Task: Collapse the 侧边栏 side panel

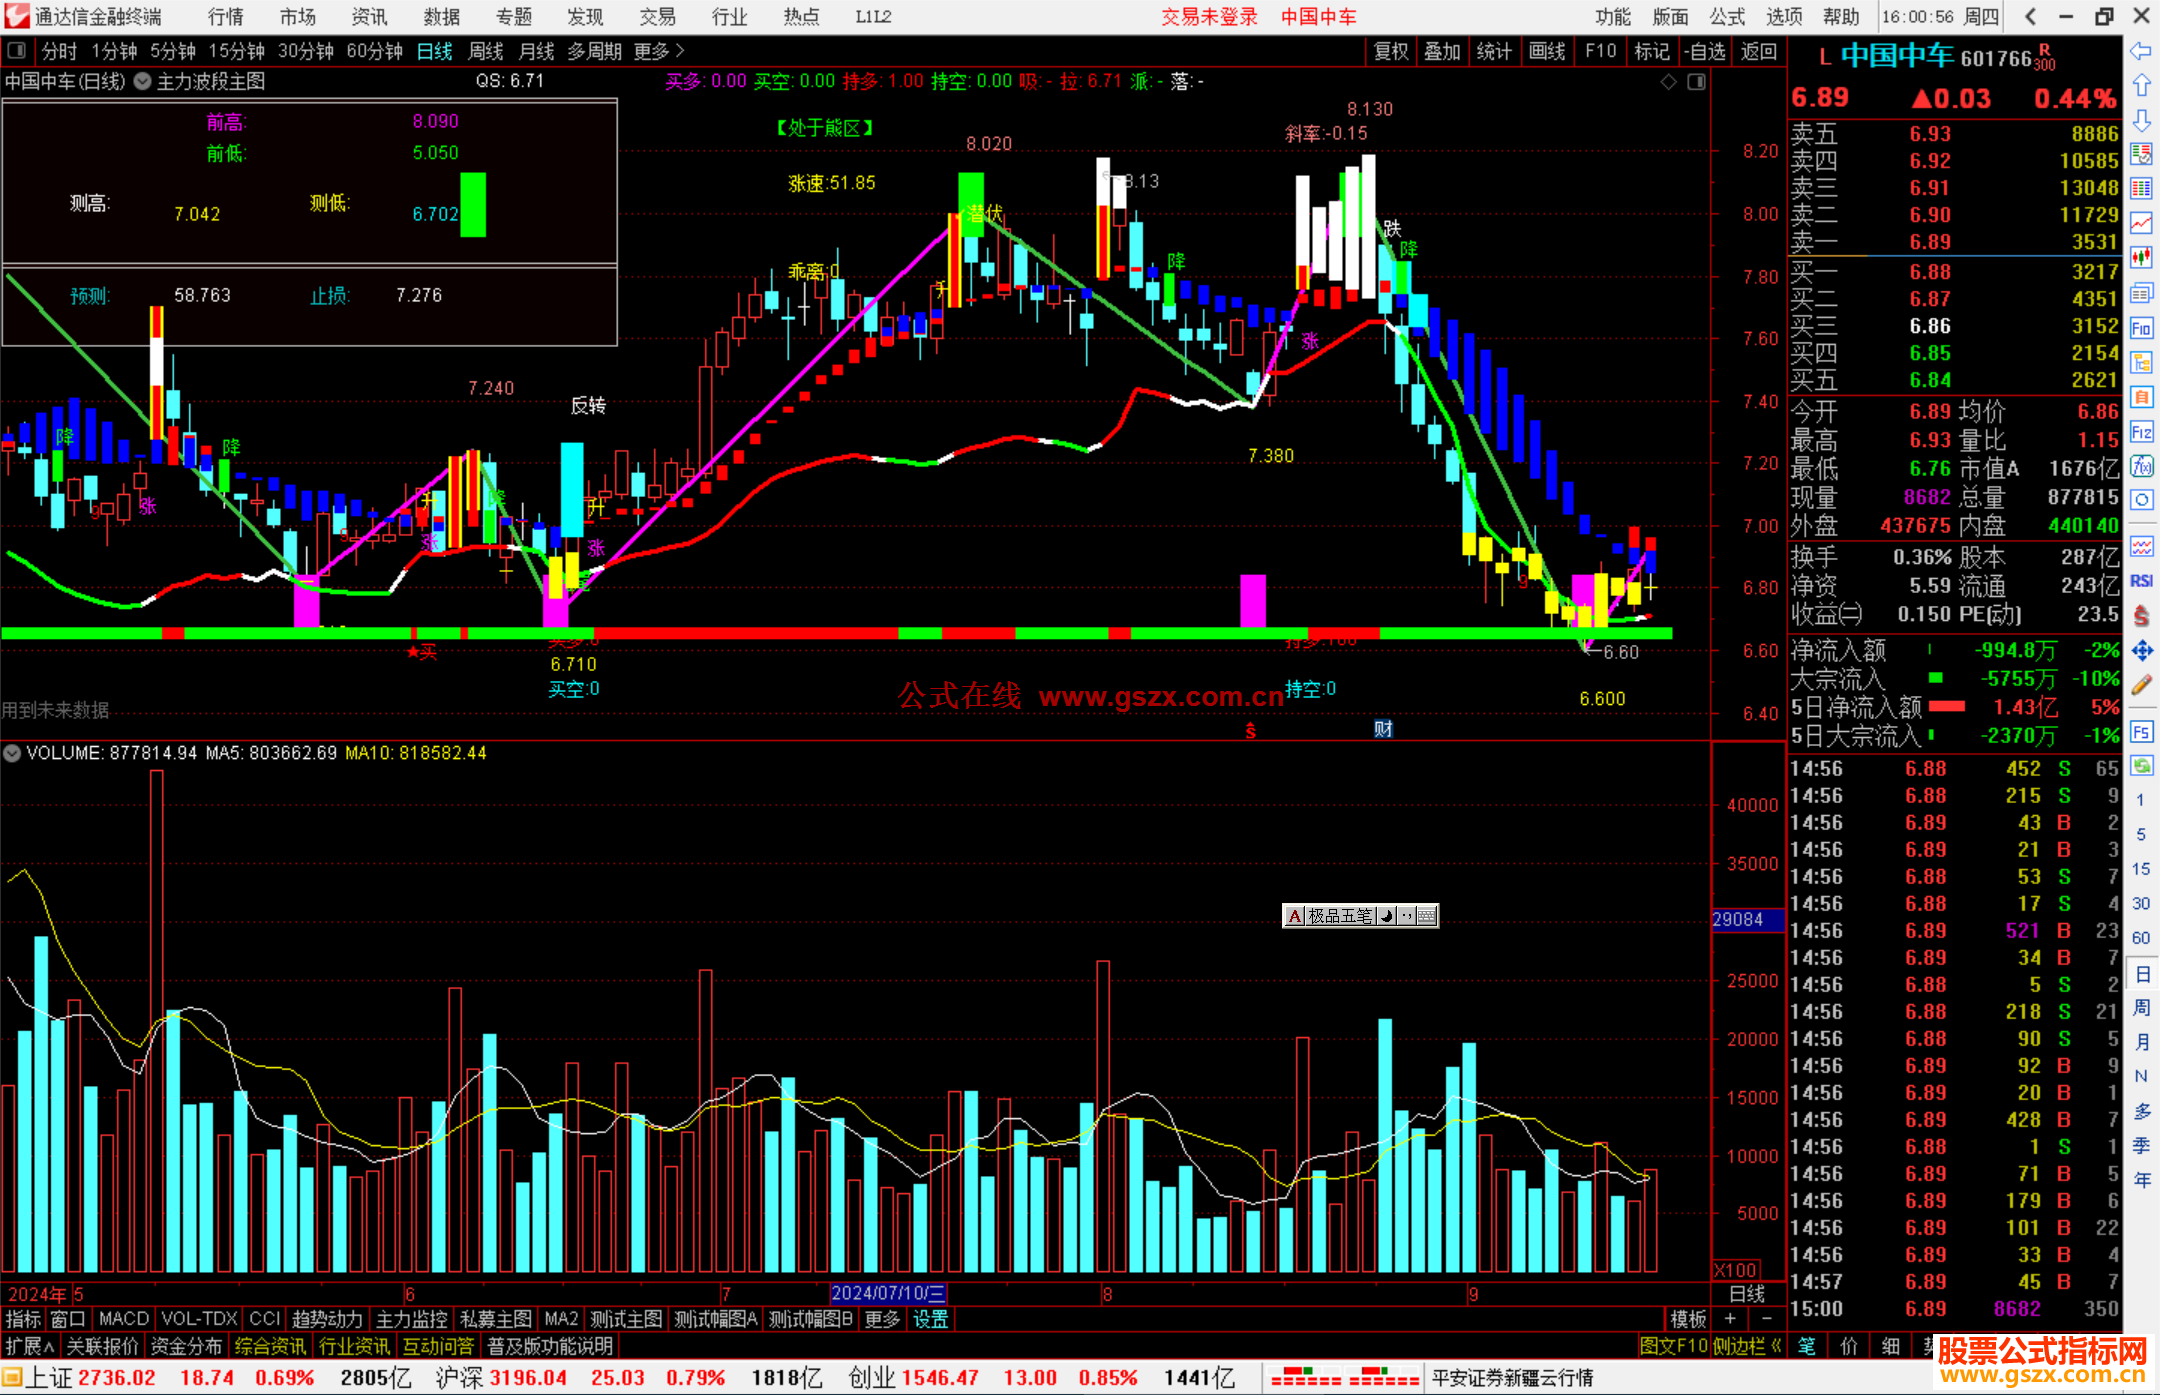Action: pyautogui.click(x=1748, y=1346)
